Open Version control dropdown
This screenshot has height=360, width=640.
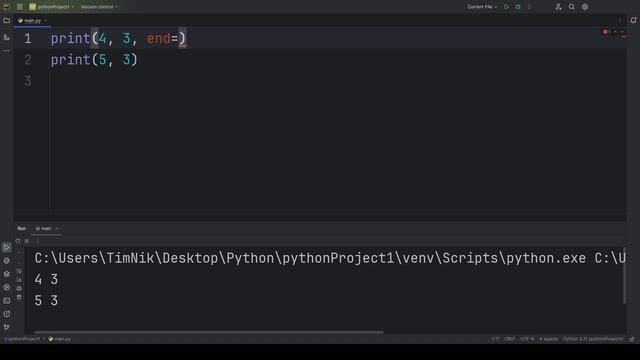(99, 7)
